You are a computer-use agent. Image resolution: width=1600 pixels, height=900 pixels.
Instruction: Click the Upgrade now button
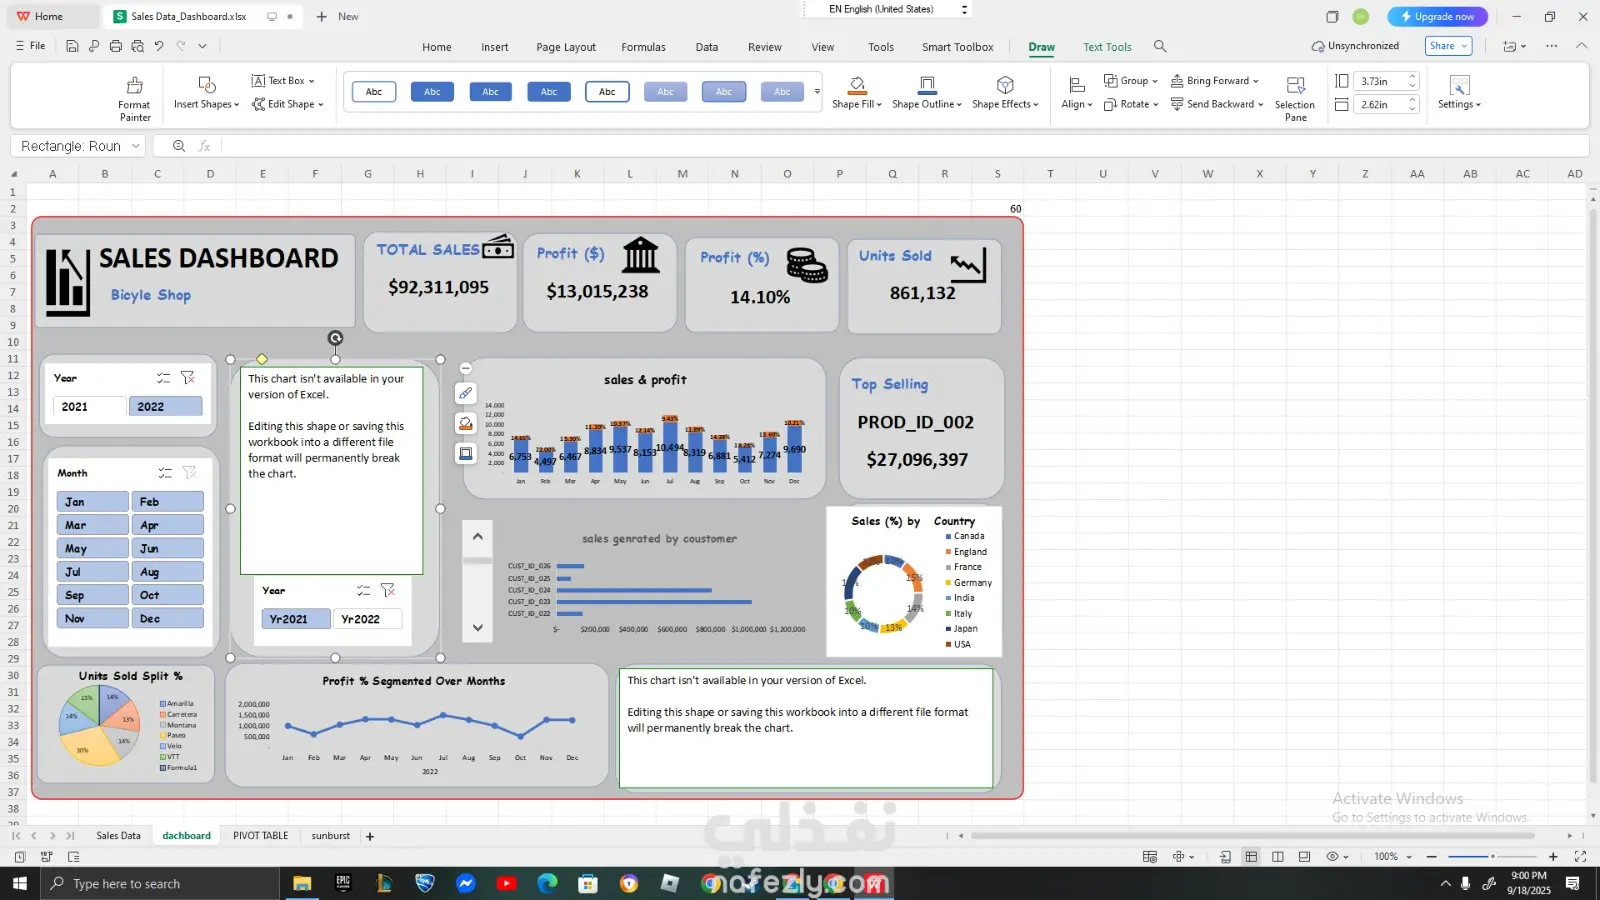click(x=1437, y=17)
